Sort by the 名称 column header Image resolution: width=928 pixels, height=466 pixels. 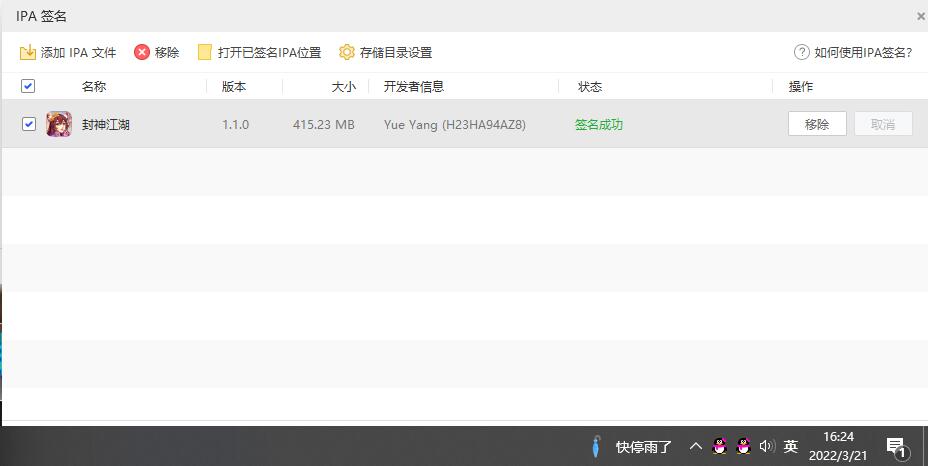[x=94, y=86]
